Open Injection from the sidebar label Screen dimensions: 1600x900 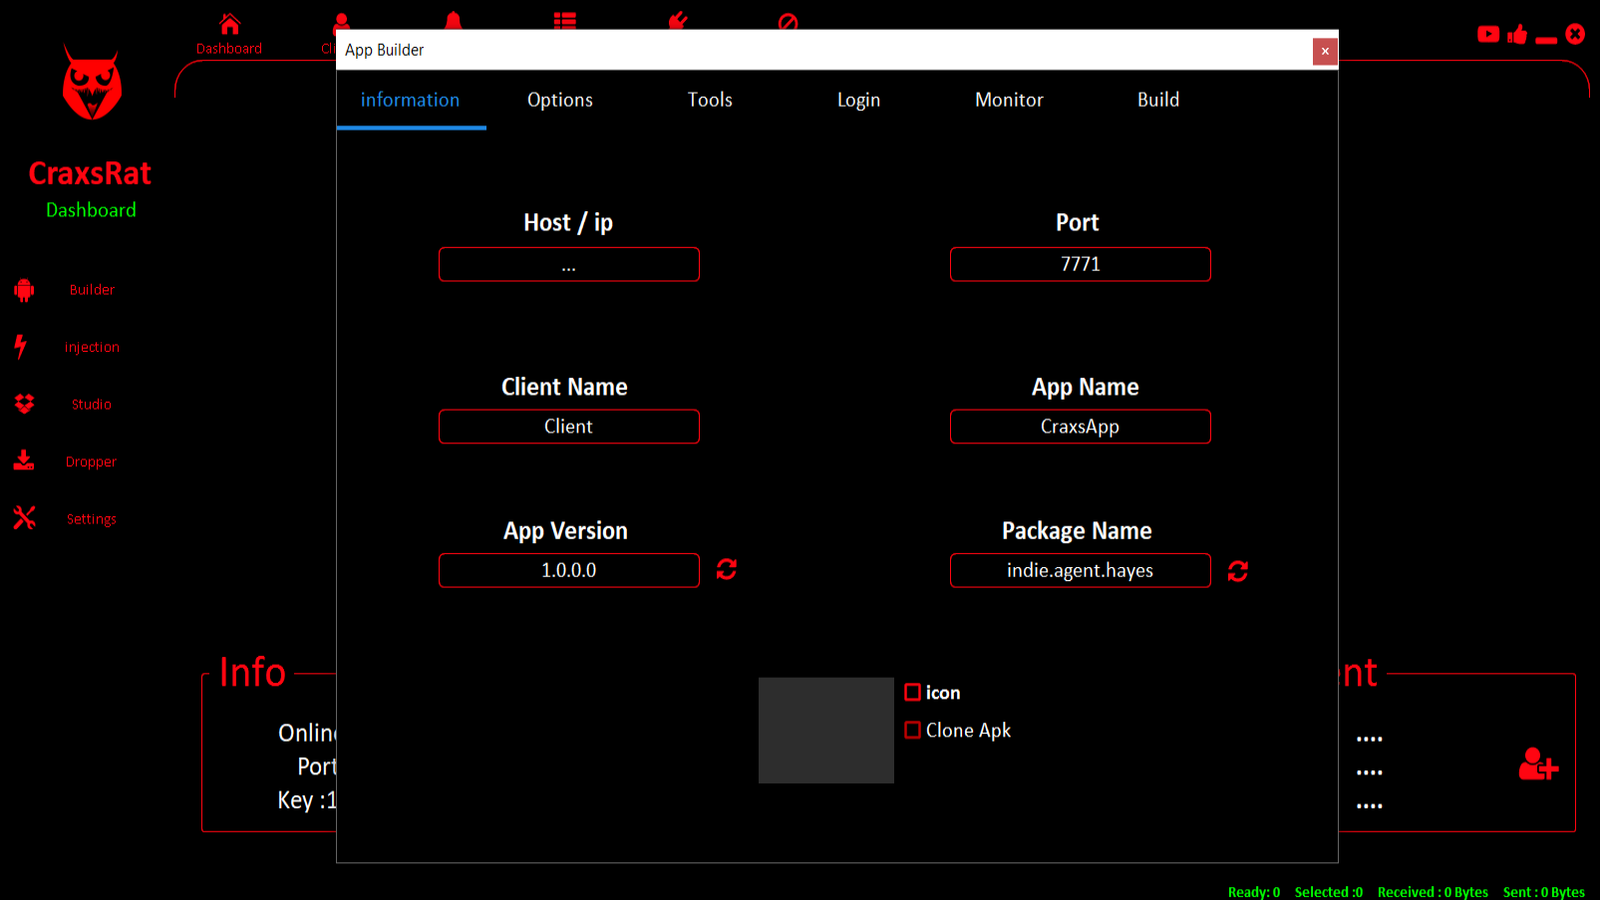(92, 347)
